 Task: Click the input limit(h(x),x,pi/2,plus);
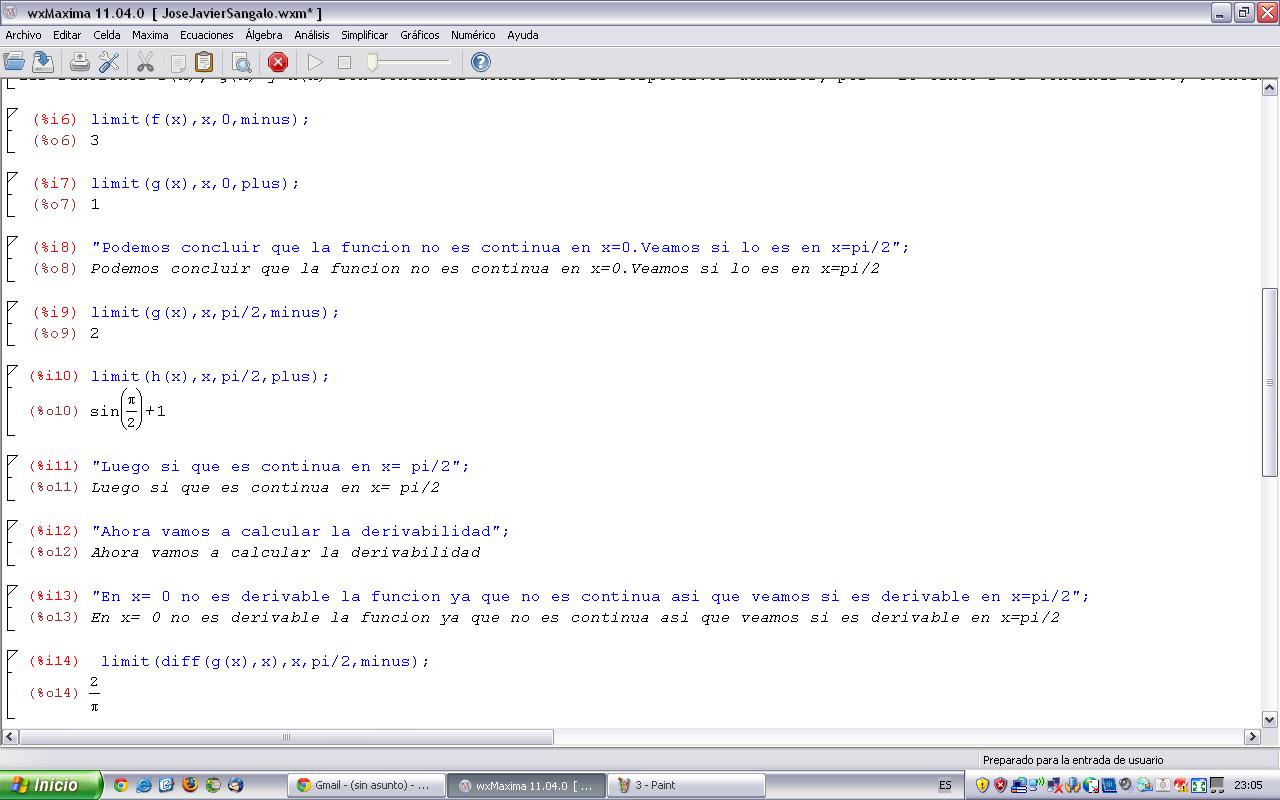click(x=210, y=376)
